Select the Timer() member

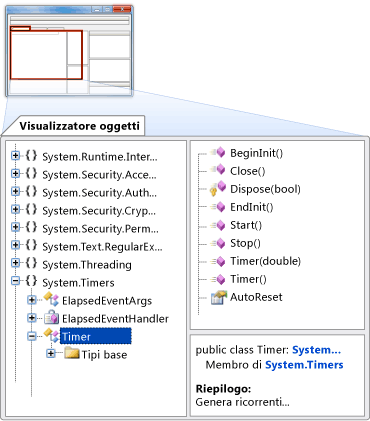click(248, 279)
